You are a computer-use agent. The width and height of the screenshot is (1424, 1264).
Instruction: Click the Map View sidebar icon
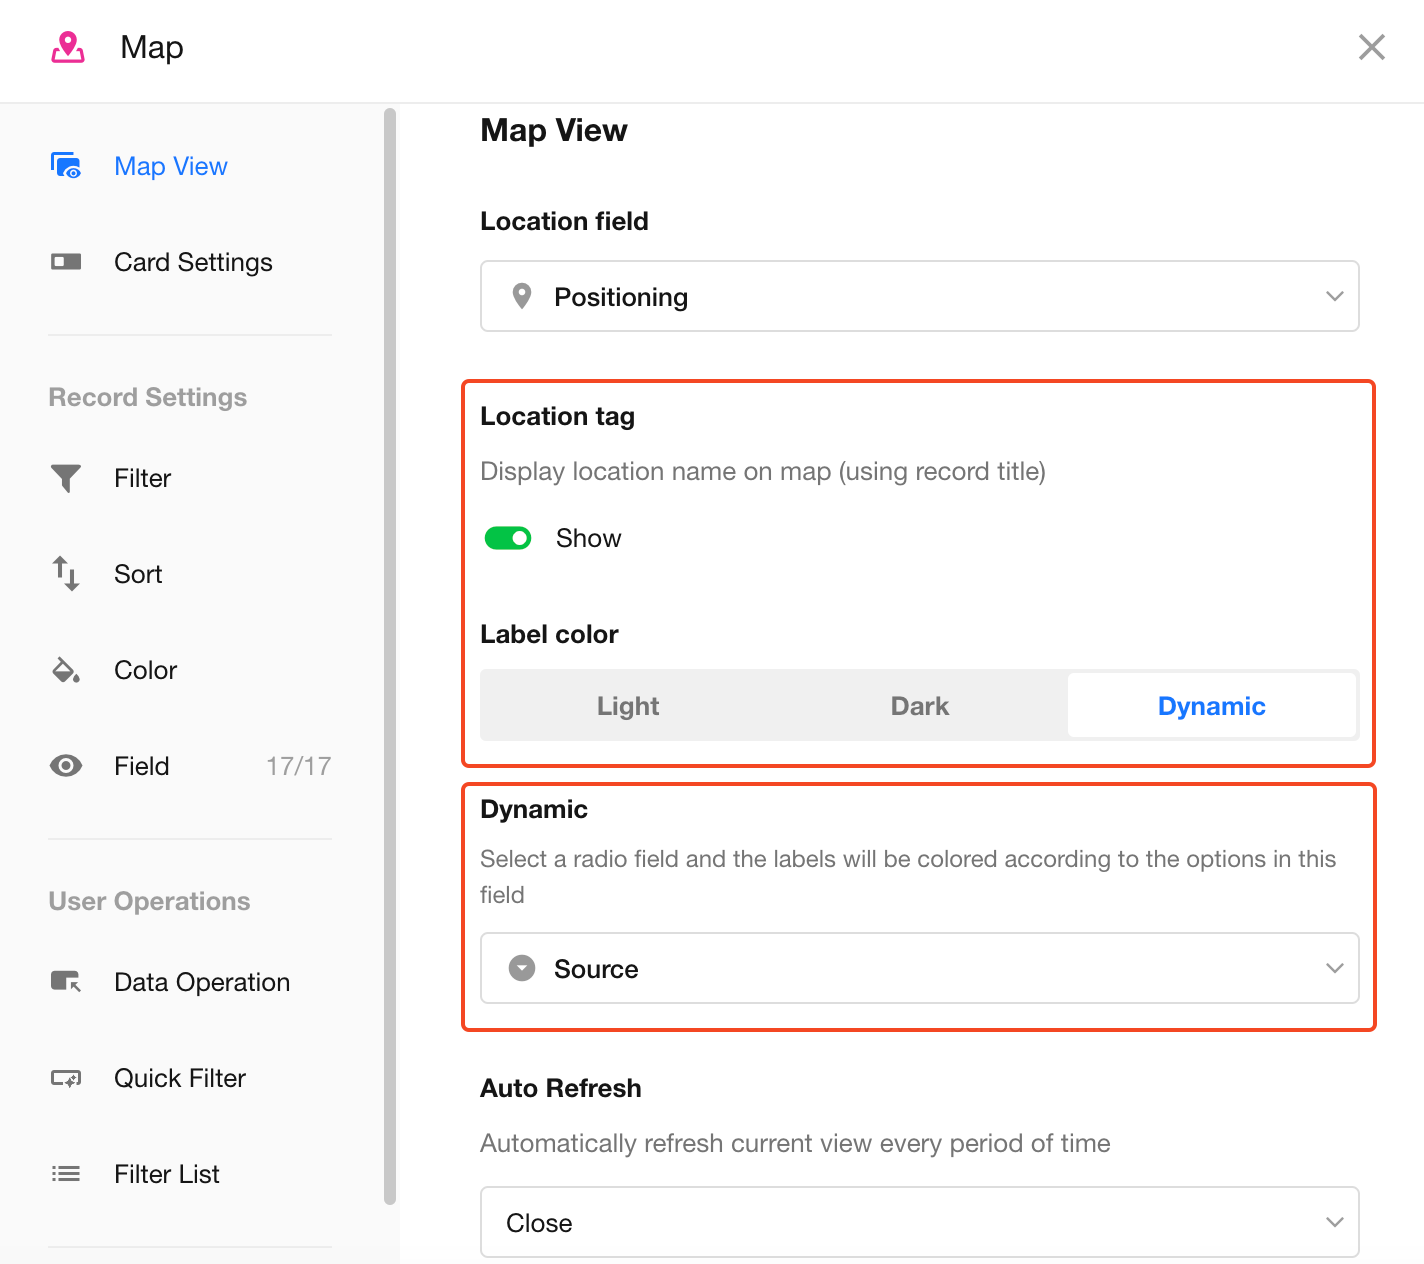click(x=66, y=166)
